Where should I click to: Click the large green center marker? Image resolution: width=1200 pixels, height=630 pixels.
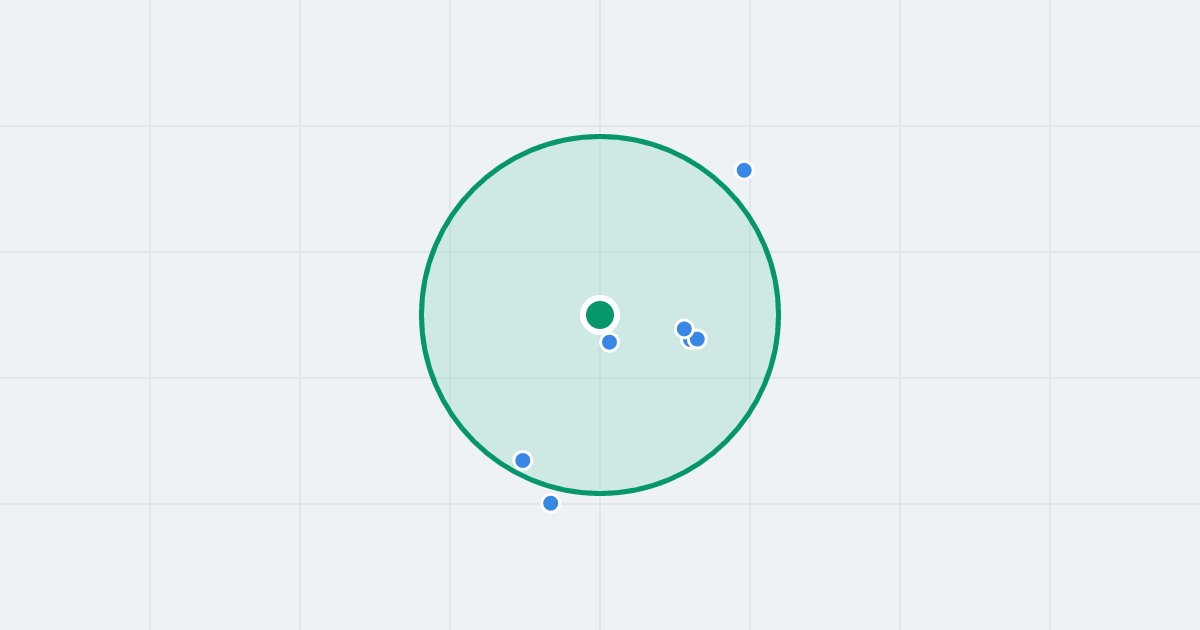pyautogui.click(x=600, y=315)
